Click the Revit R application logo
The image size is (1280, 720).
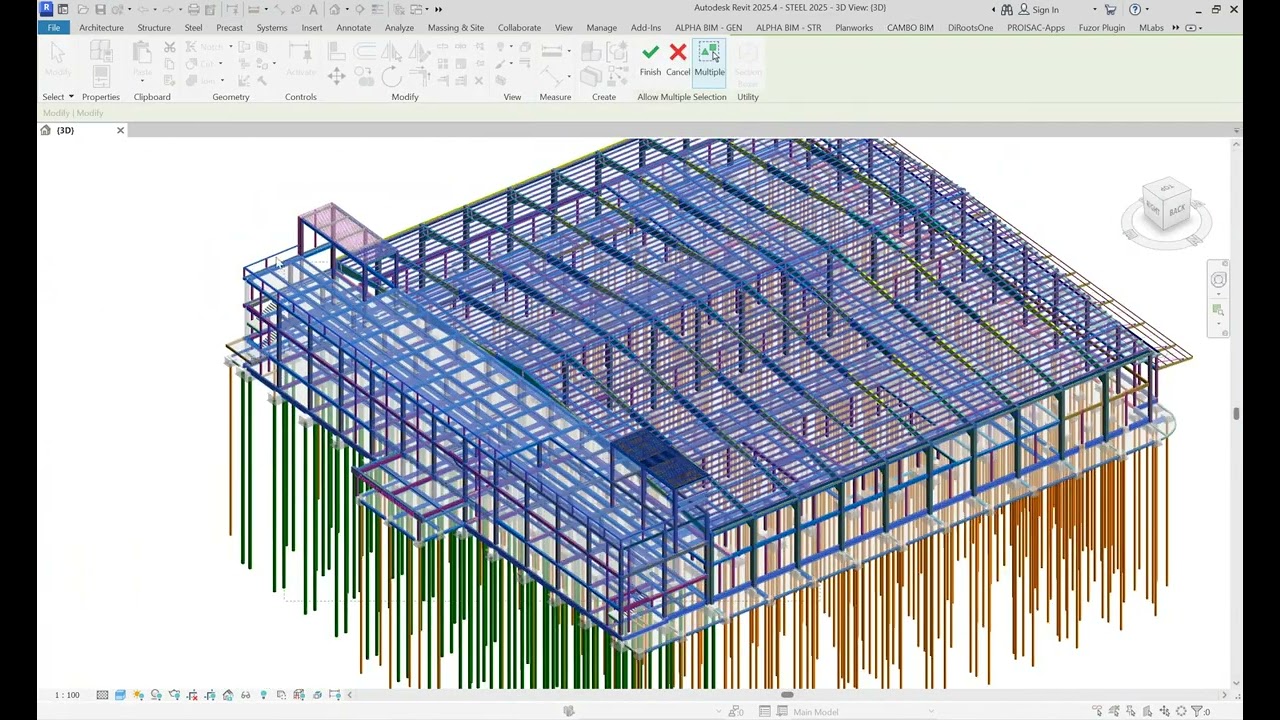(46, 8)
